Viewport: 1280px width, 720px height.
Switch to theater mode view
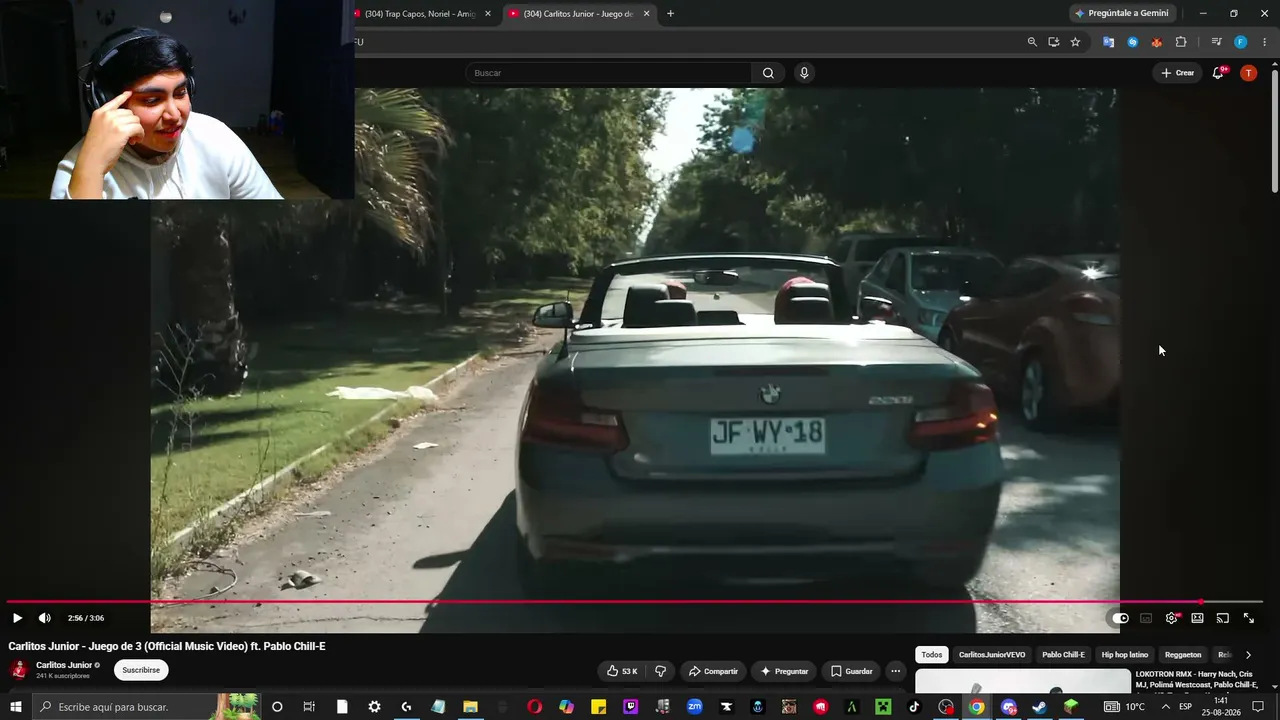(1197, 618)
